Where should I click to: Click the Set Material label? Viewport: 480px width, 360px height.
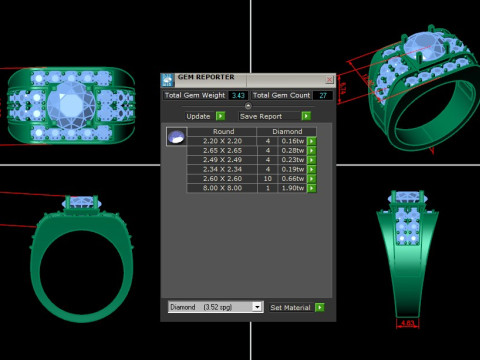click(x=290, y=307)
